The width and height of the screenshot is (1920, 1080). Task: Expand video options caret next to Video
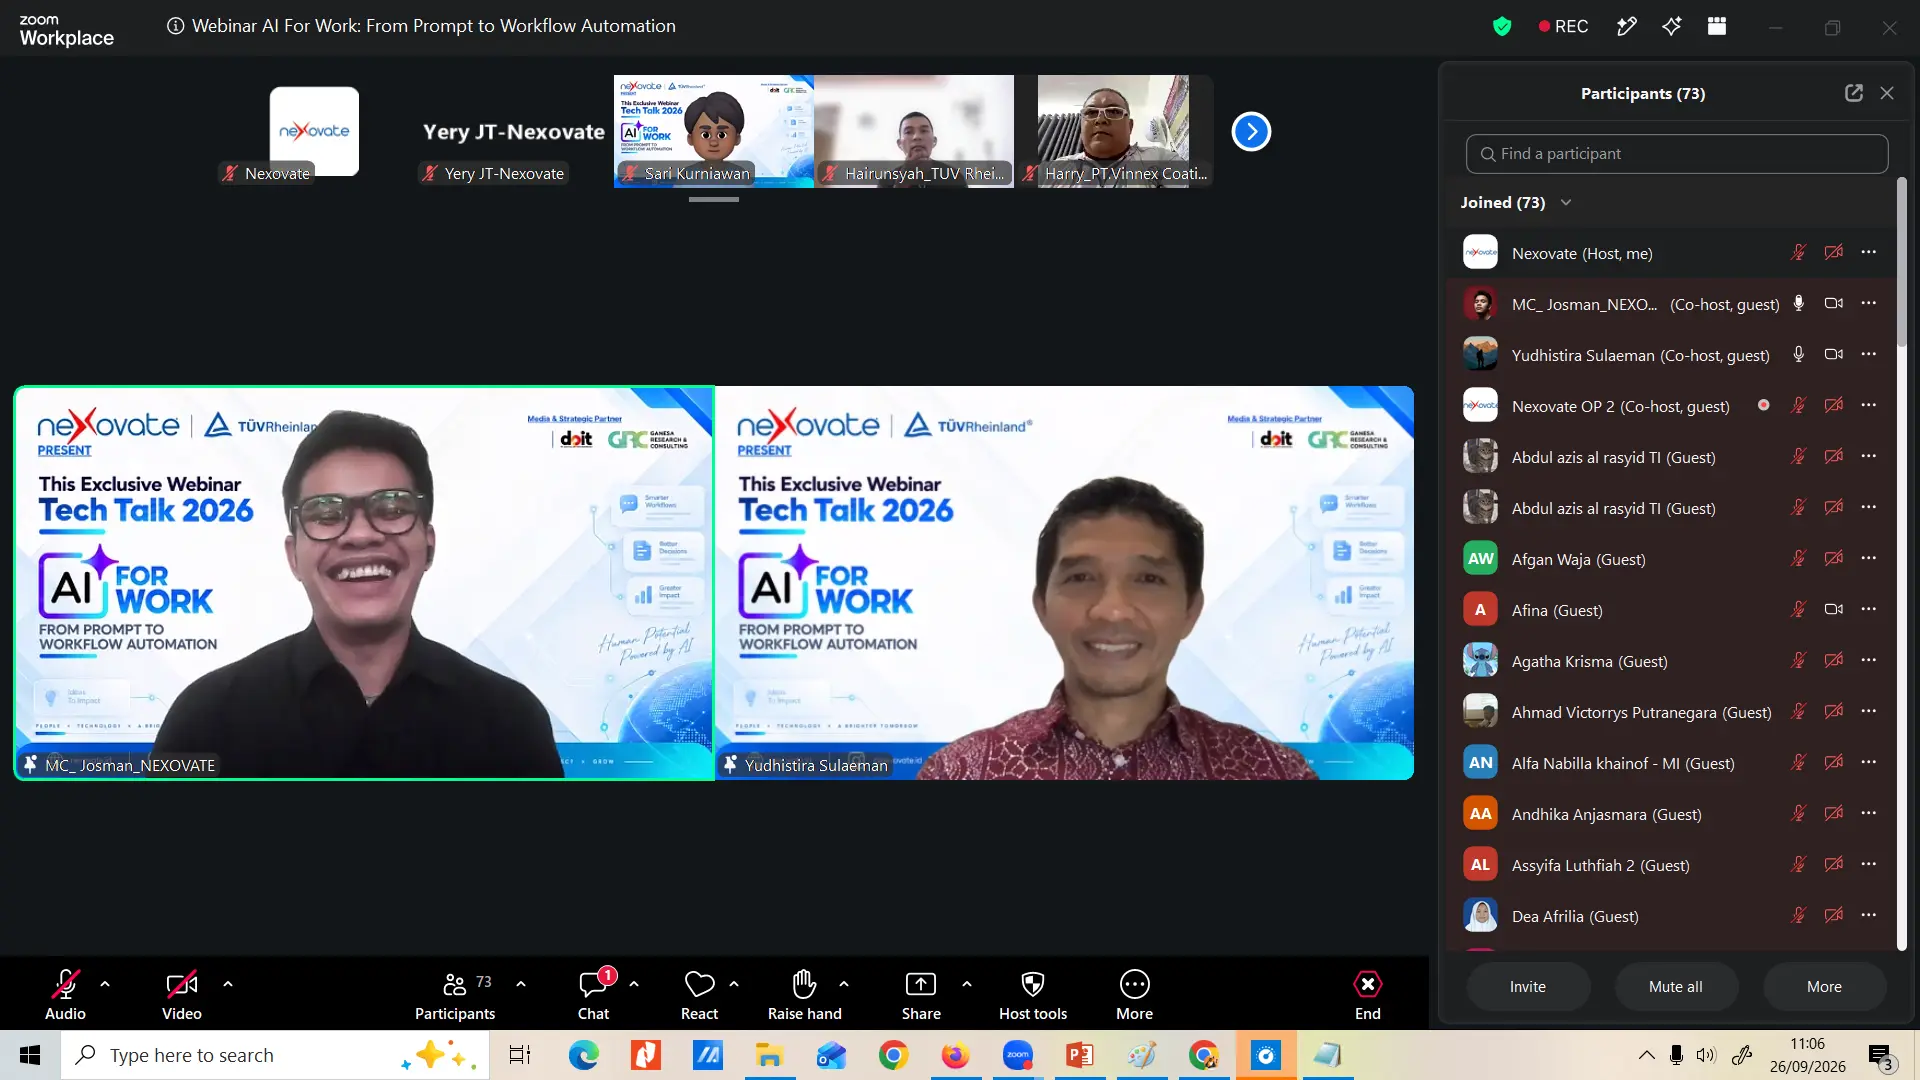228,984
